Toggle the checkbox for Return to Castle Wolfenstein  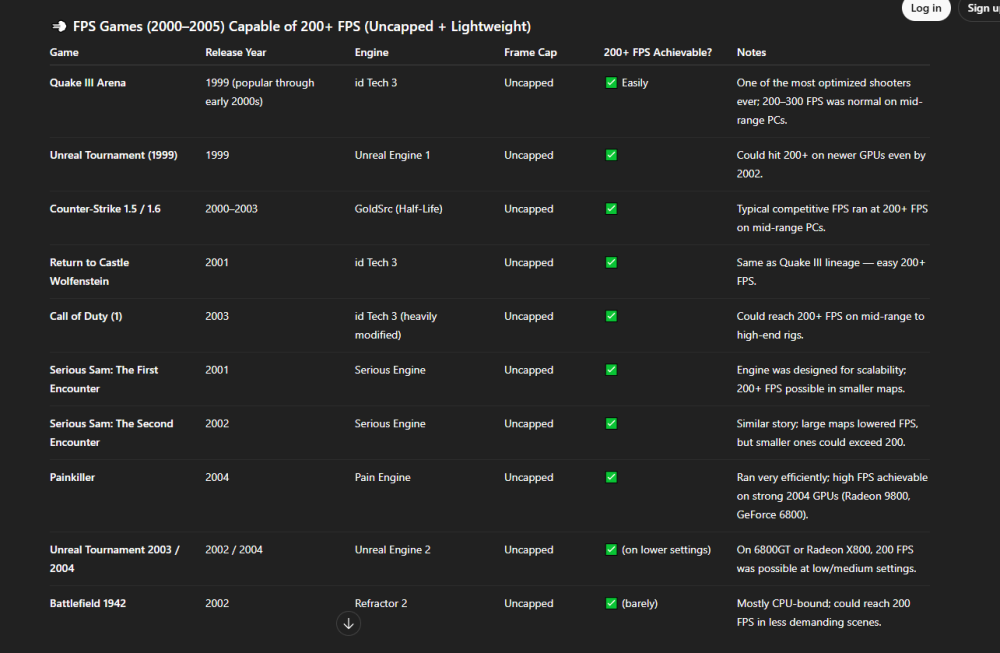tap(611, 262)
